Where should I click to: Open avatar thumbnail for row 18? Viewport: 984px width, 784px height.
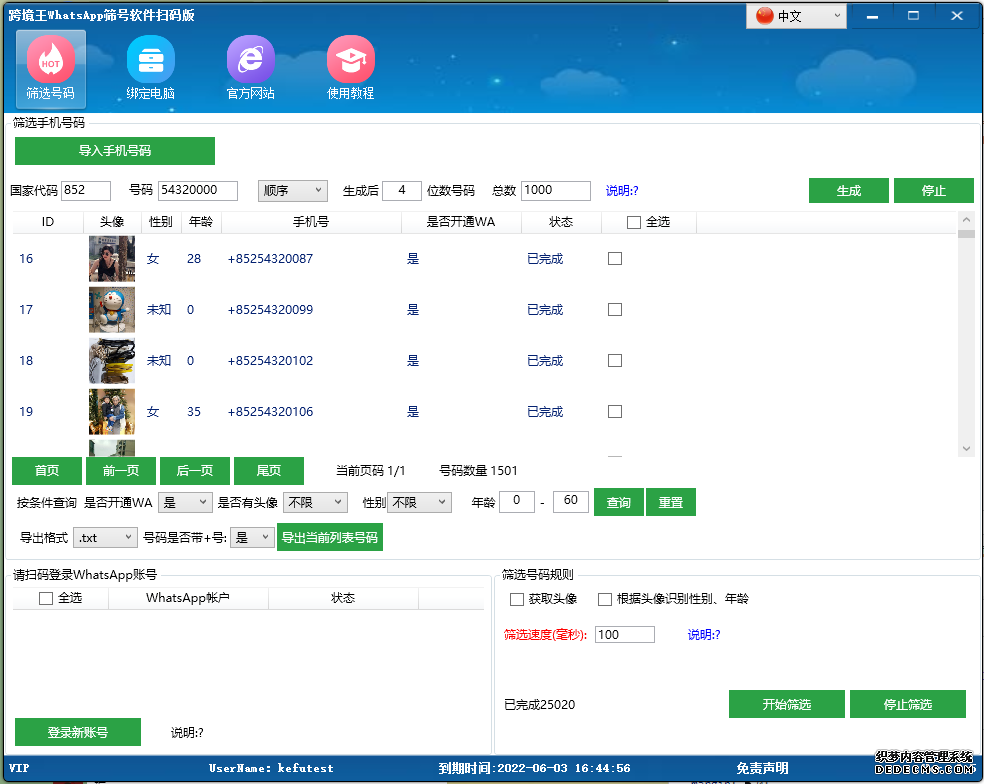(x=112, y=360)
